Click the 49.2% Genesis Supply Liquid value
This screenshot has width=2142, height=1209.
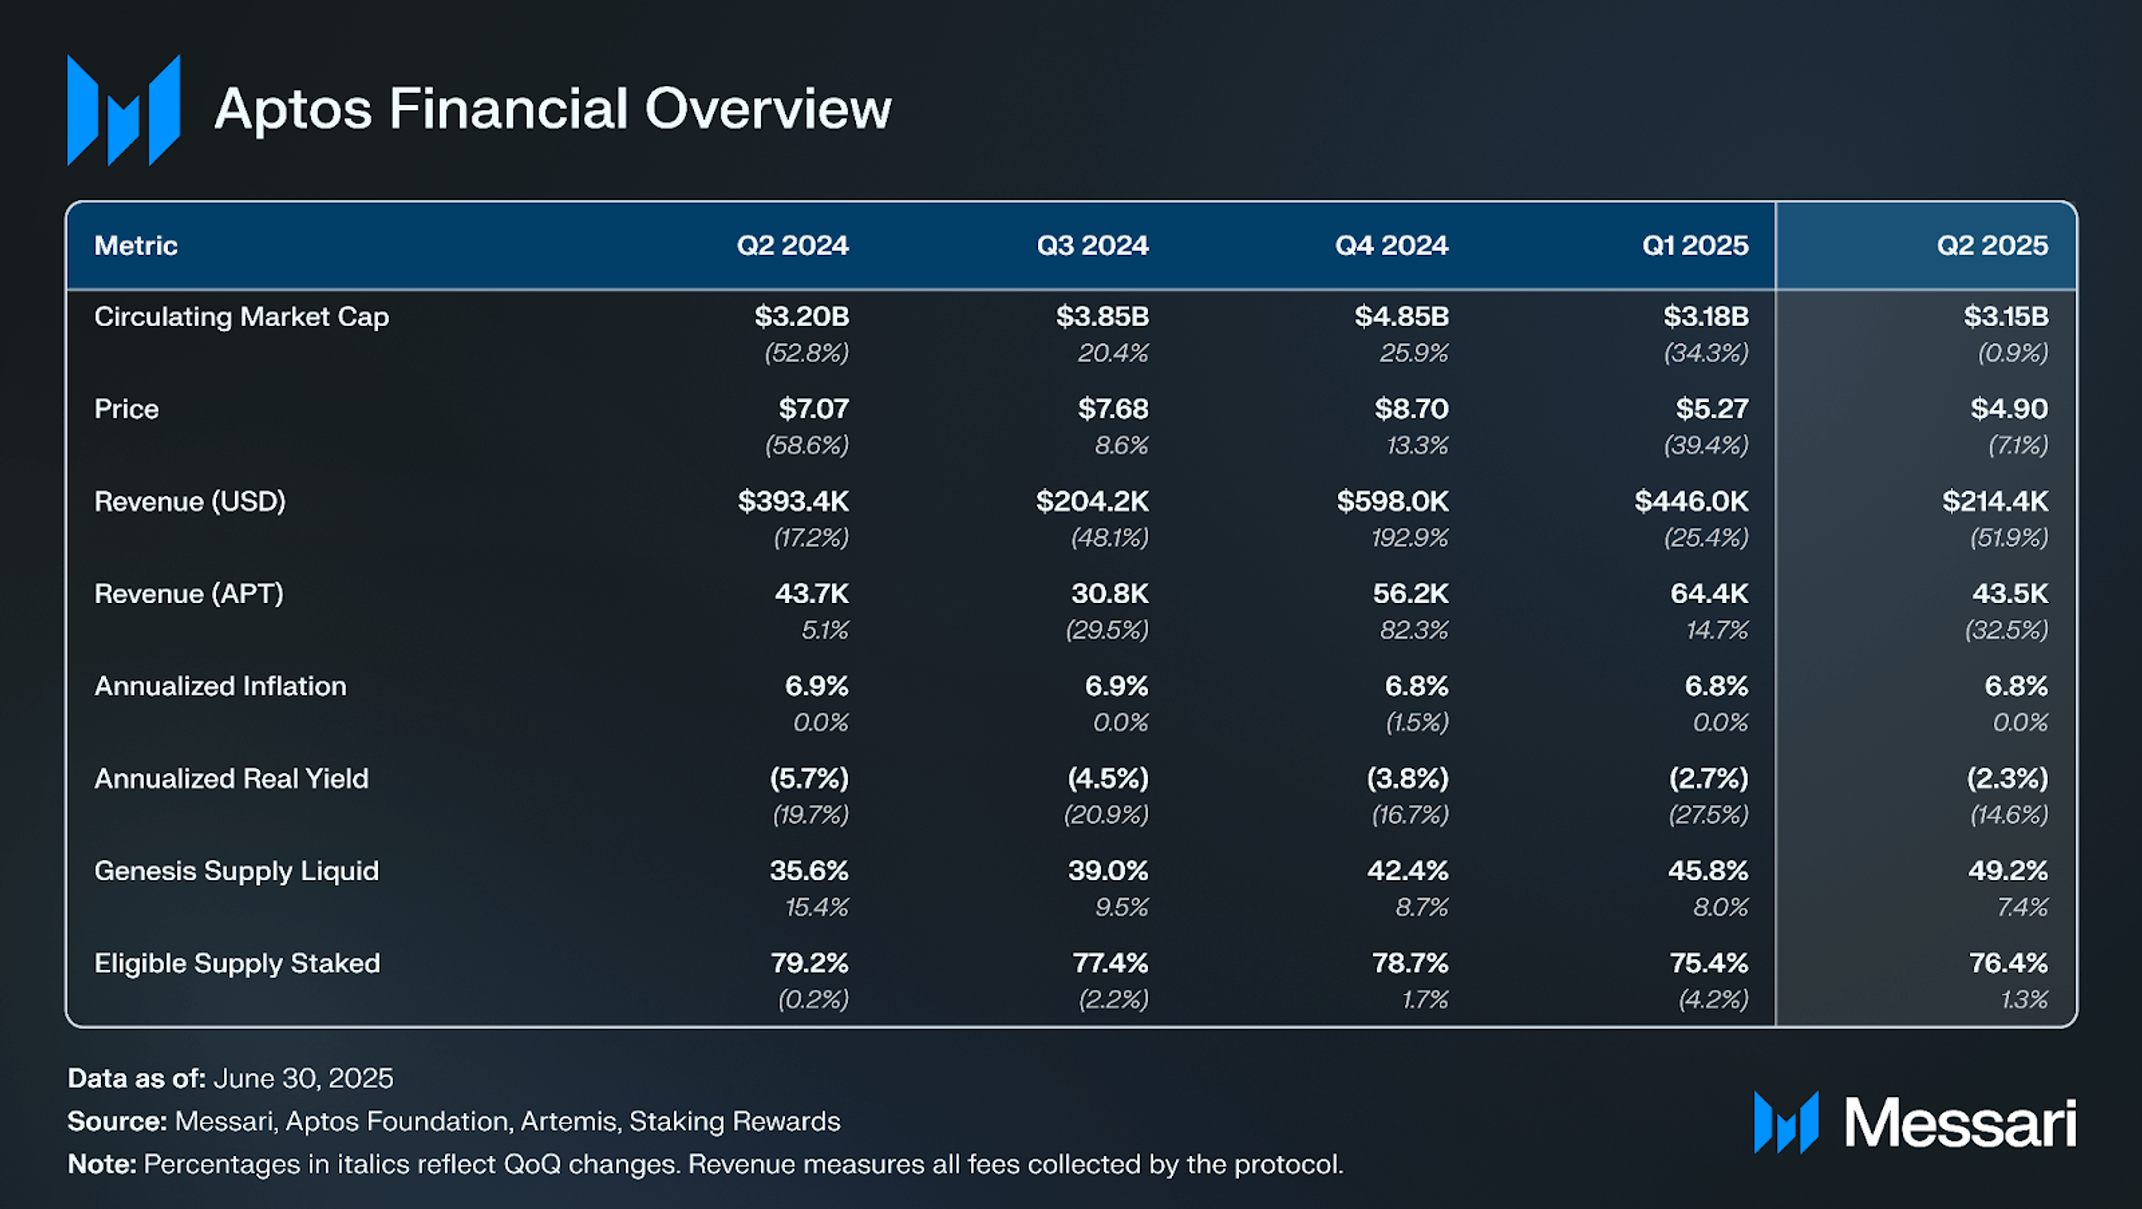(x=2008, y=871)
